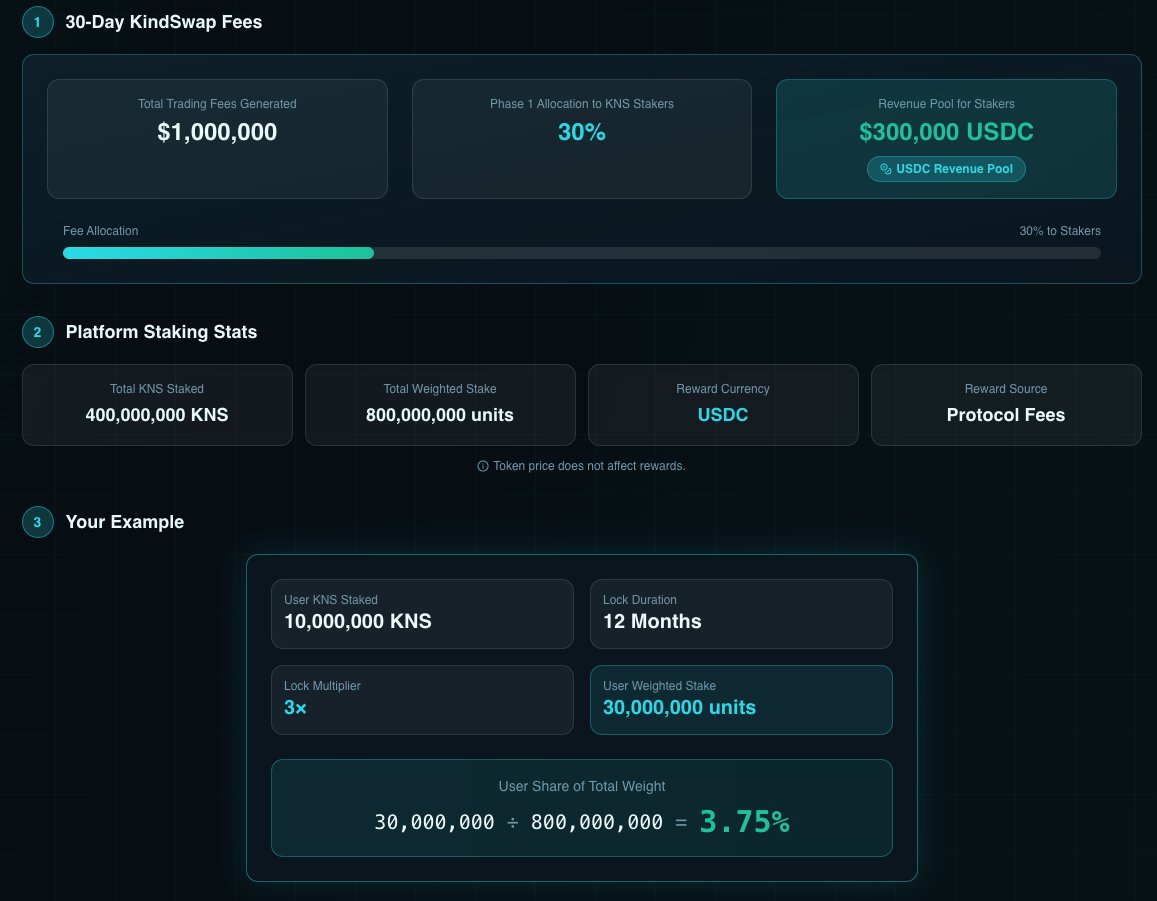Click the Revenue Pool for Stakers label
This screenshot has height=901, width=1157.
pos(946,104)
